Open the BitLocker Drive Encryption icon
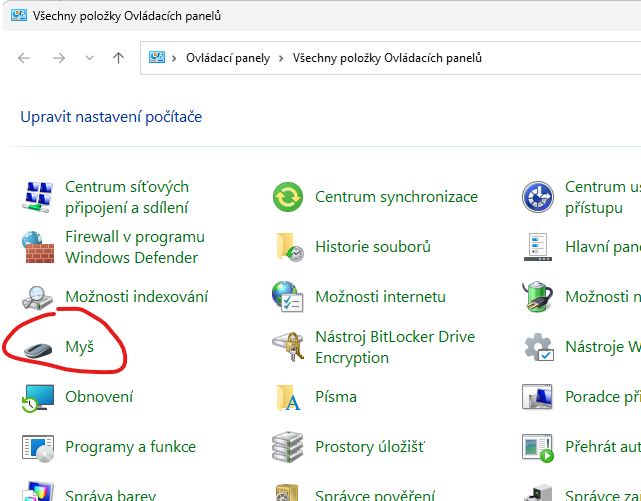This screenshot has height=501, width=641. click(288, 347)
